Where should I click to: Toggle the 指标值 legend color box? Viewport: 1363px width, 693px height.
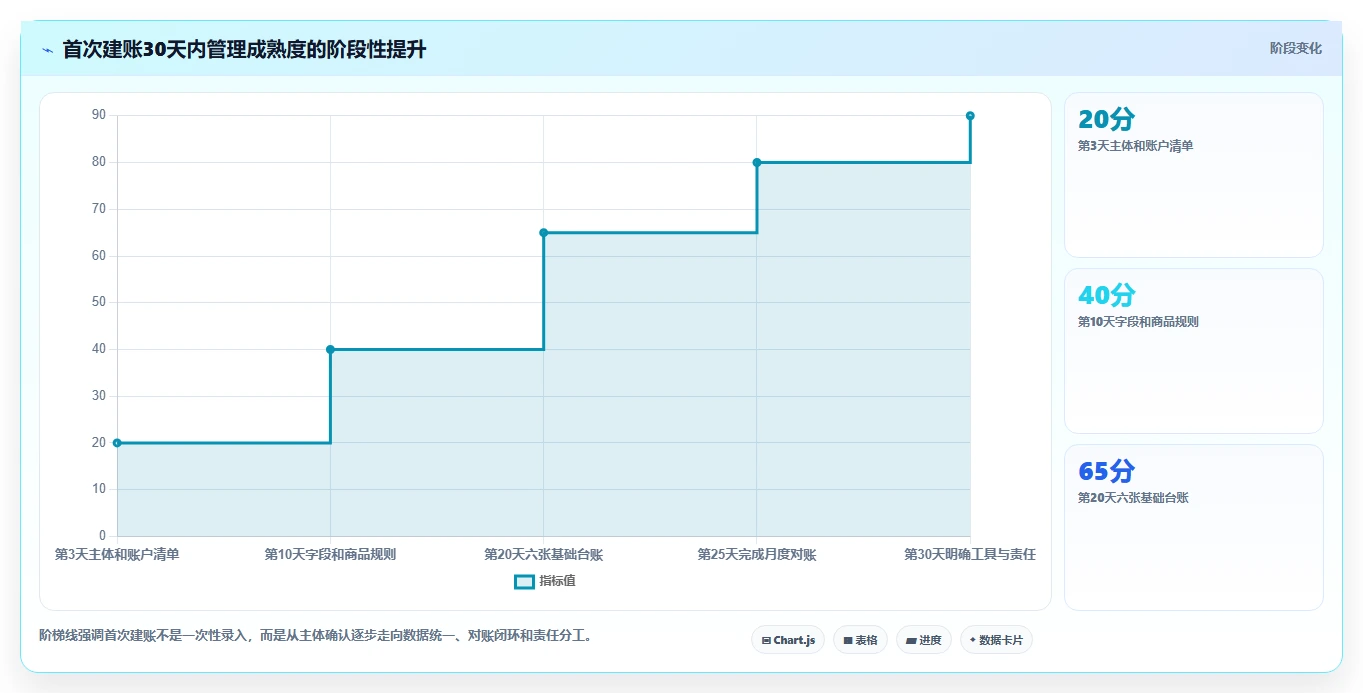point(524,581)
